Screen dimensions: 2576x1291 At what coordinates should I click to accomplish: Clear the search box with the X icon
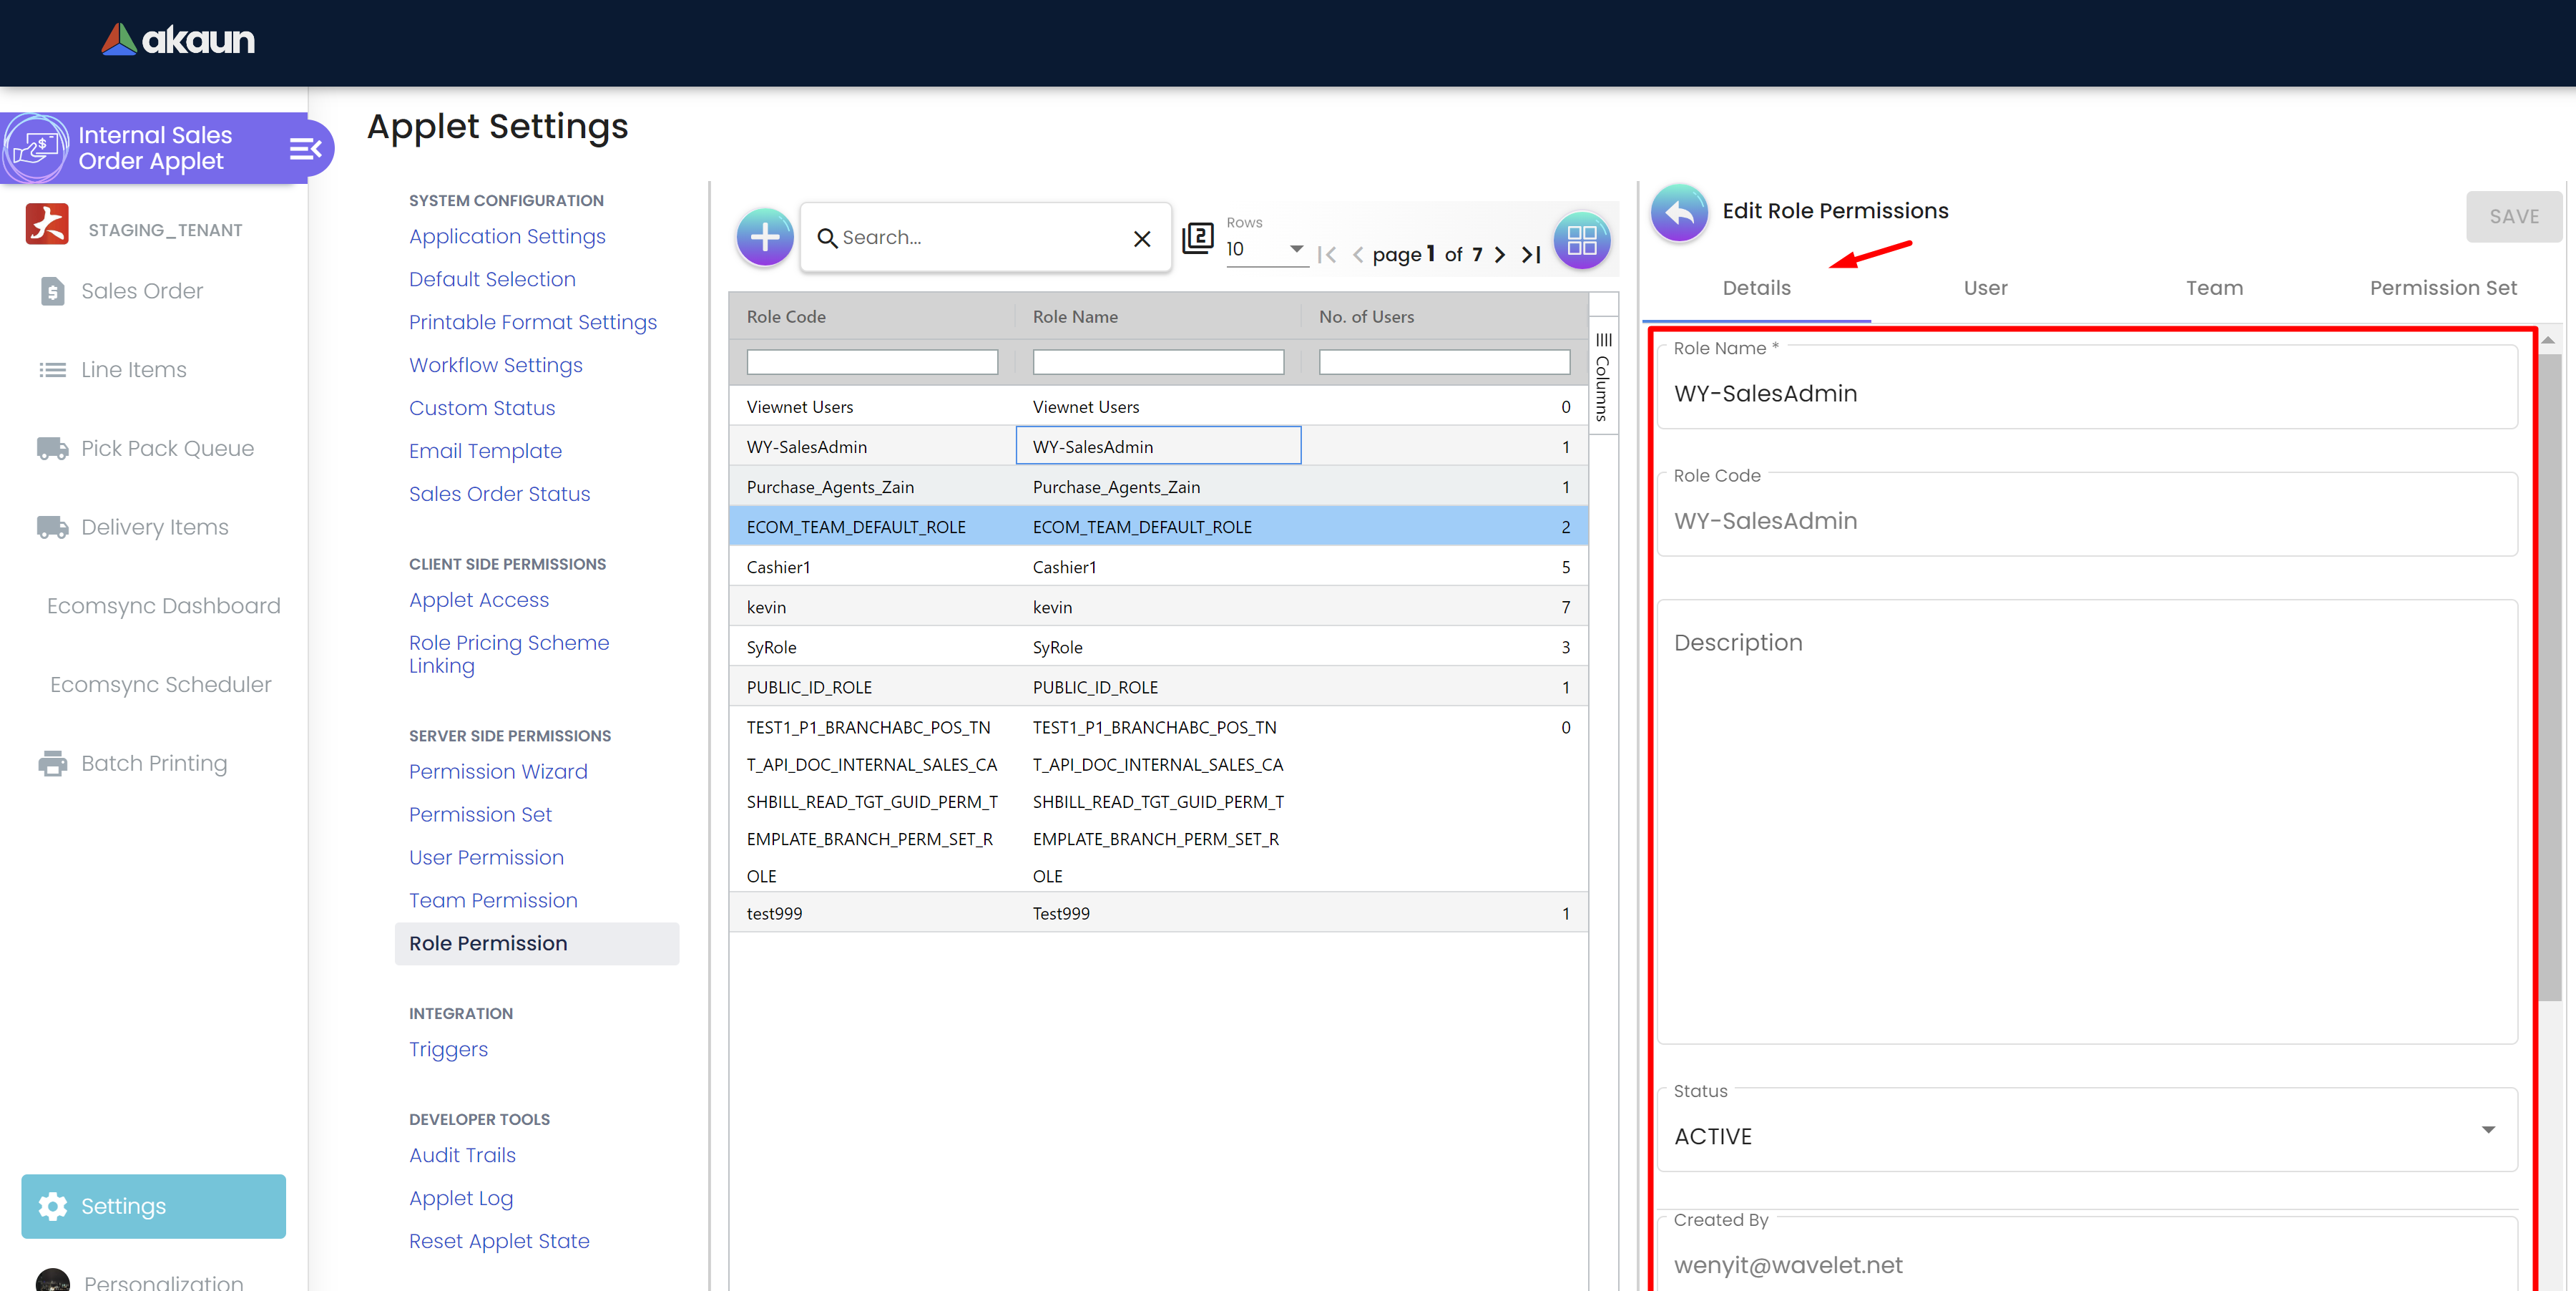click(x=1141, y=238)
